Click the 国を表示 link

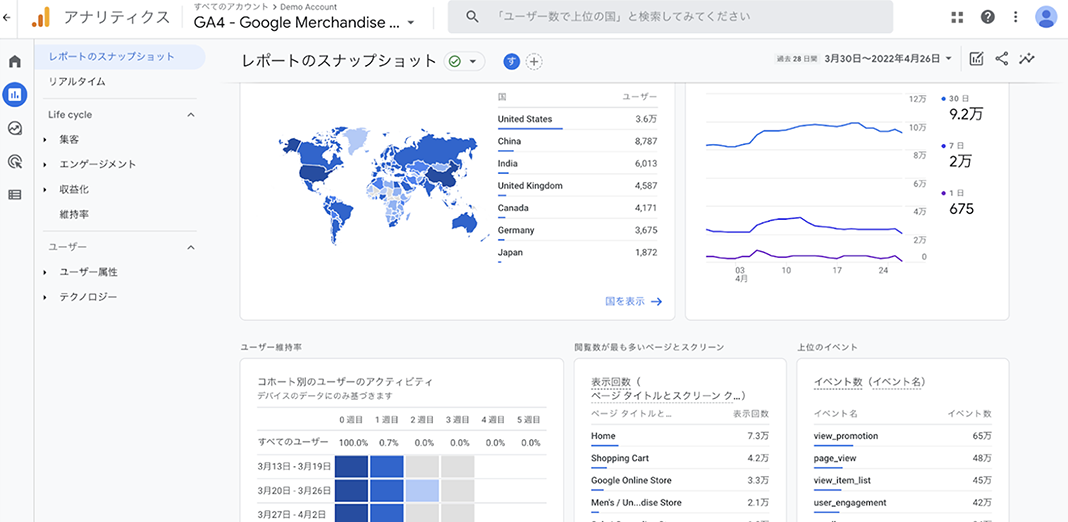(x=633, y=301)
